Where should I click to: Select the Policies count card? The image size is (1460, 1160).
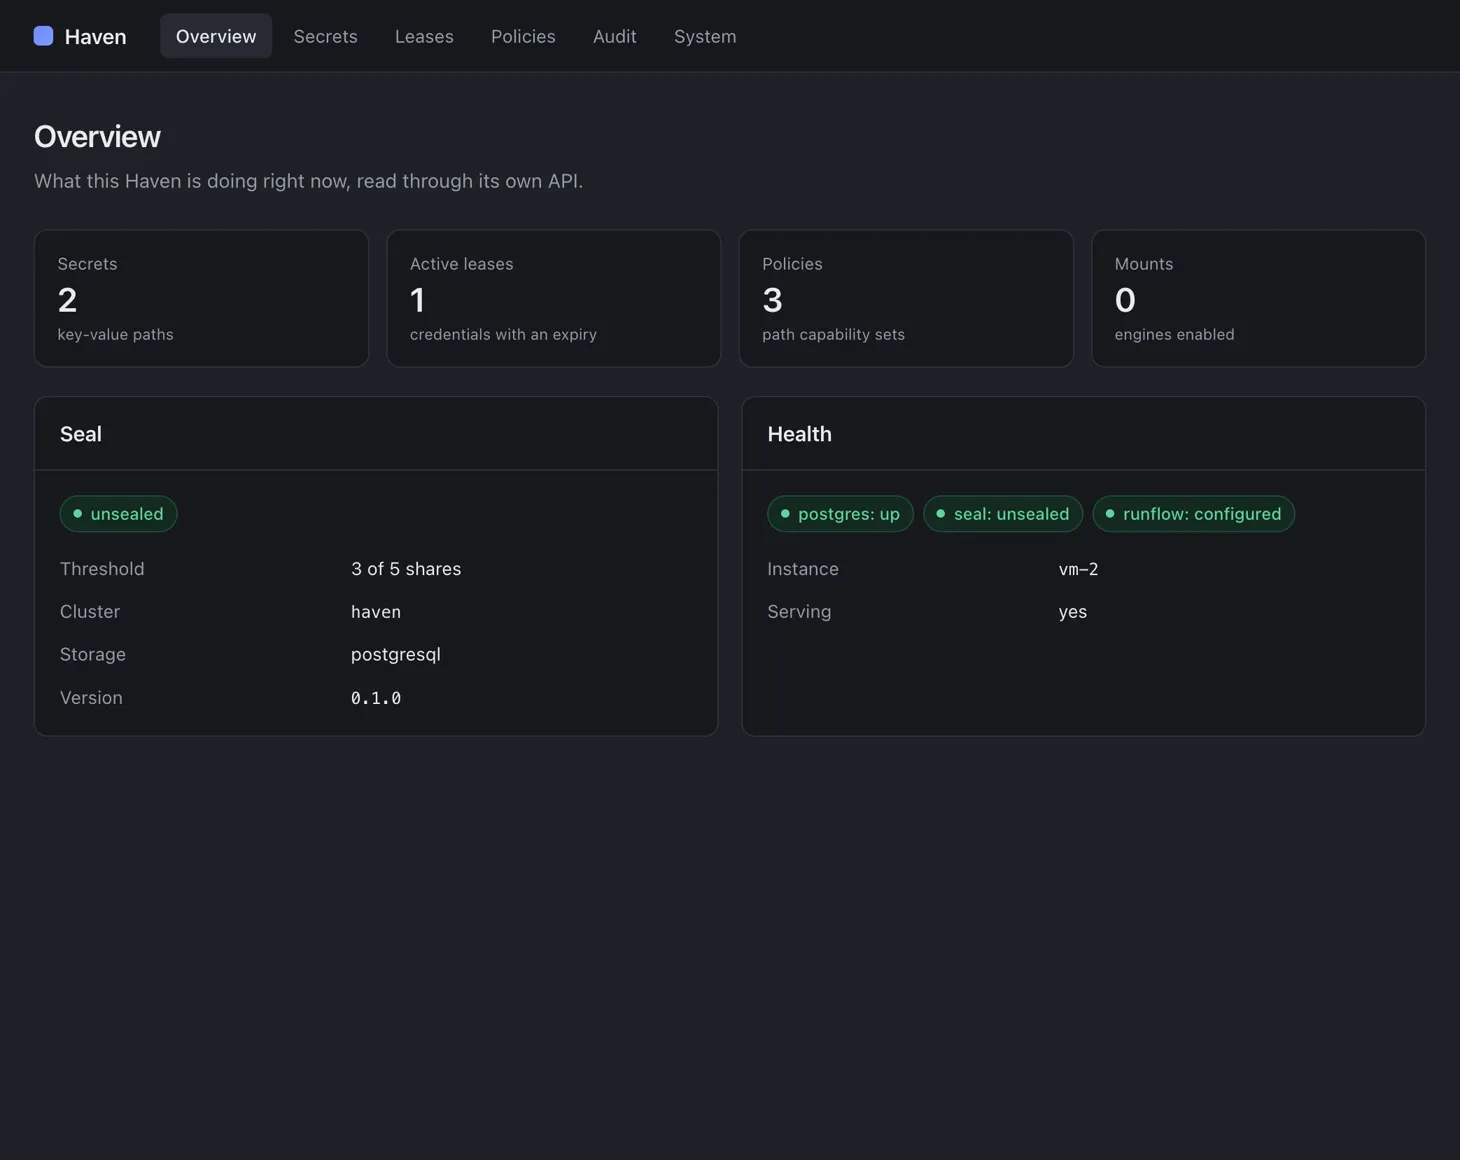(x=906, y=298)
